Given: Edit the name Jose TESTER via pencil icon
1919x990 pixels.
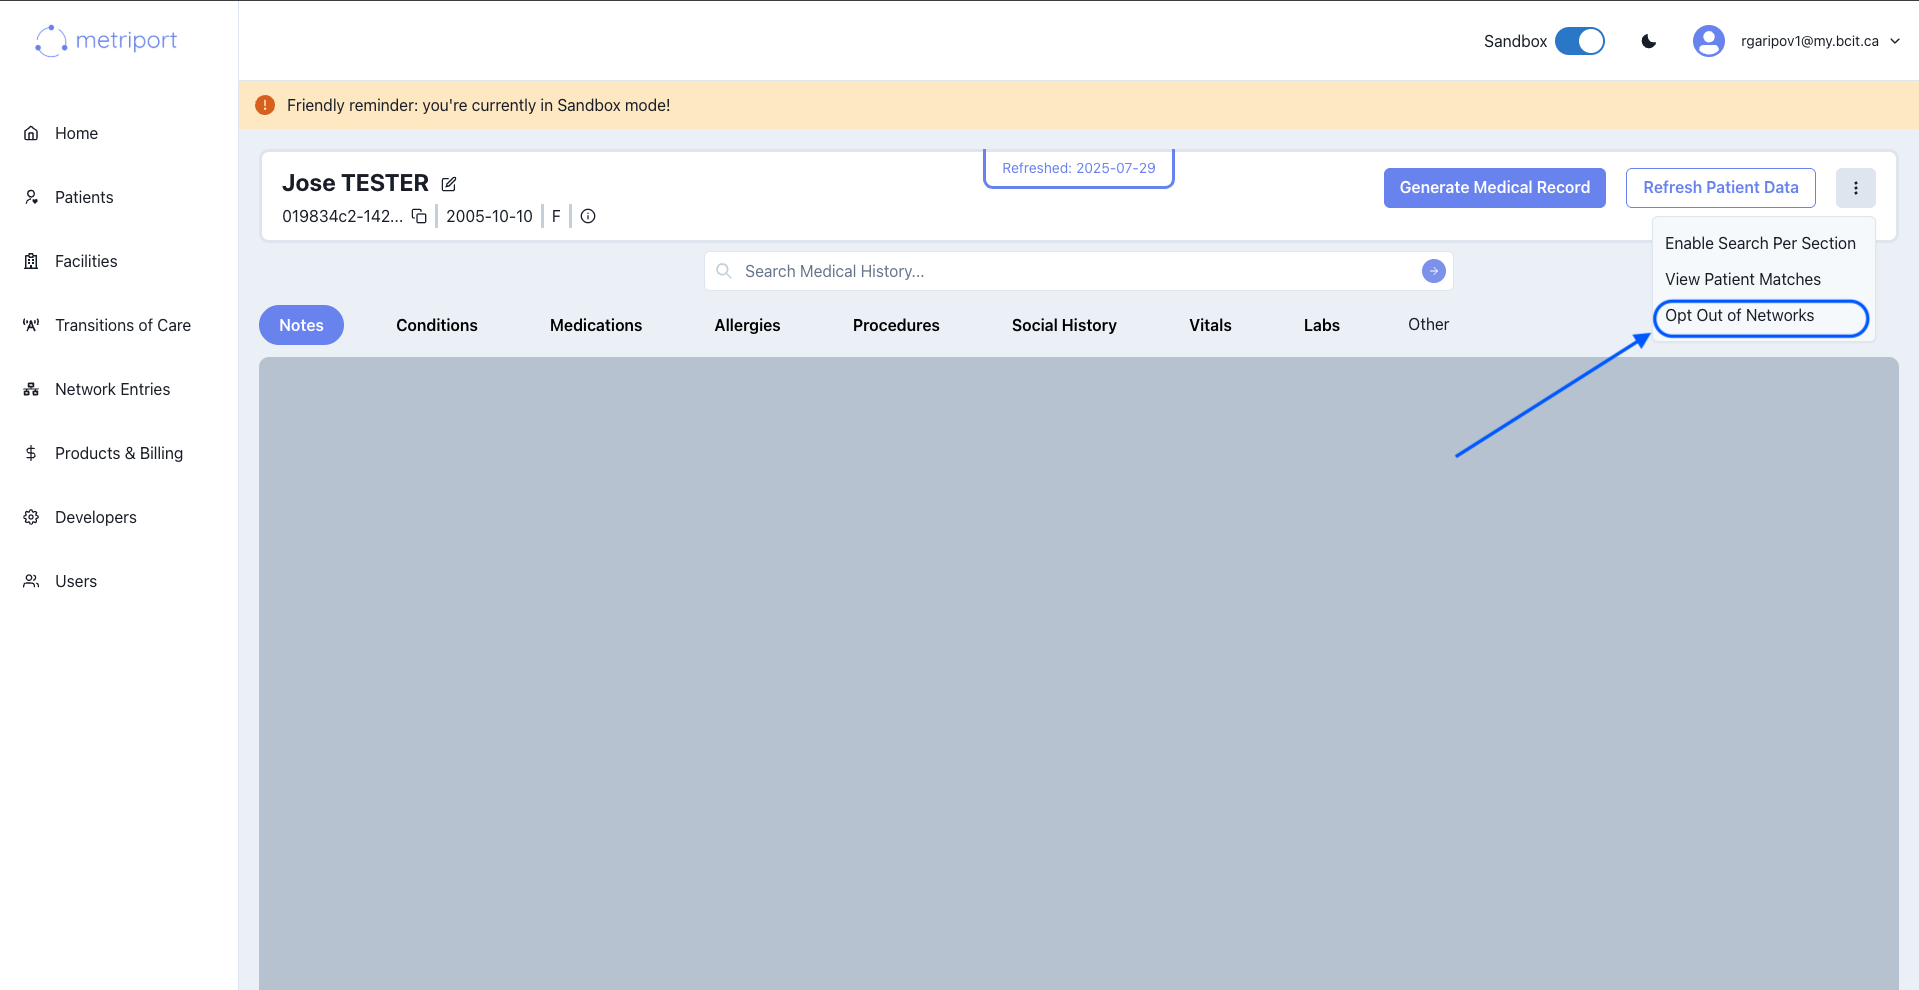Looking at the screenshot, I should 448,183.
